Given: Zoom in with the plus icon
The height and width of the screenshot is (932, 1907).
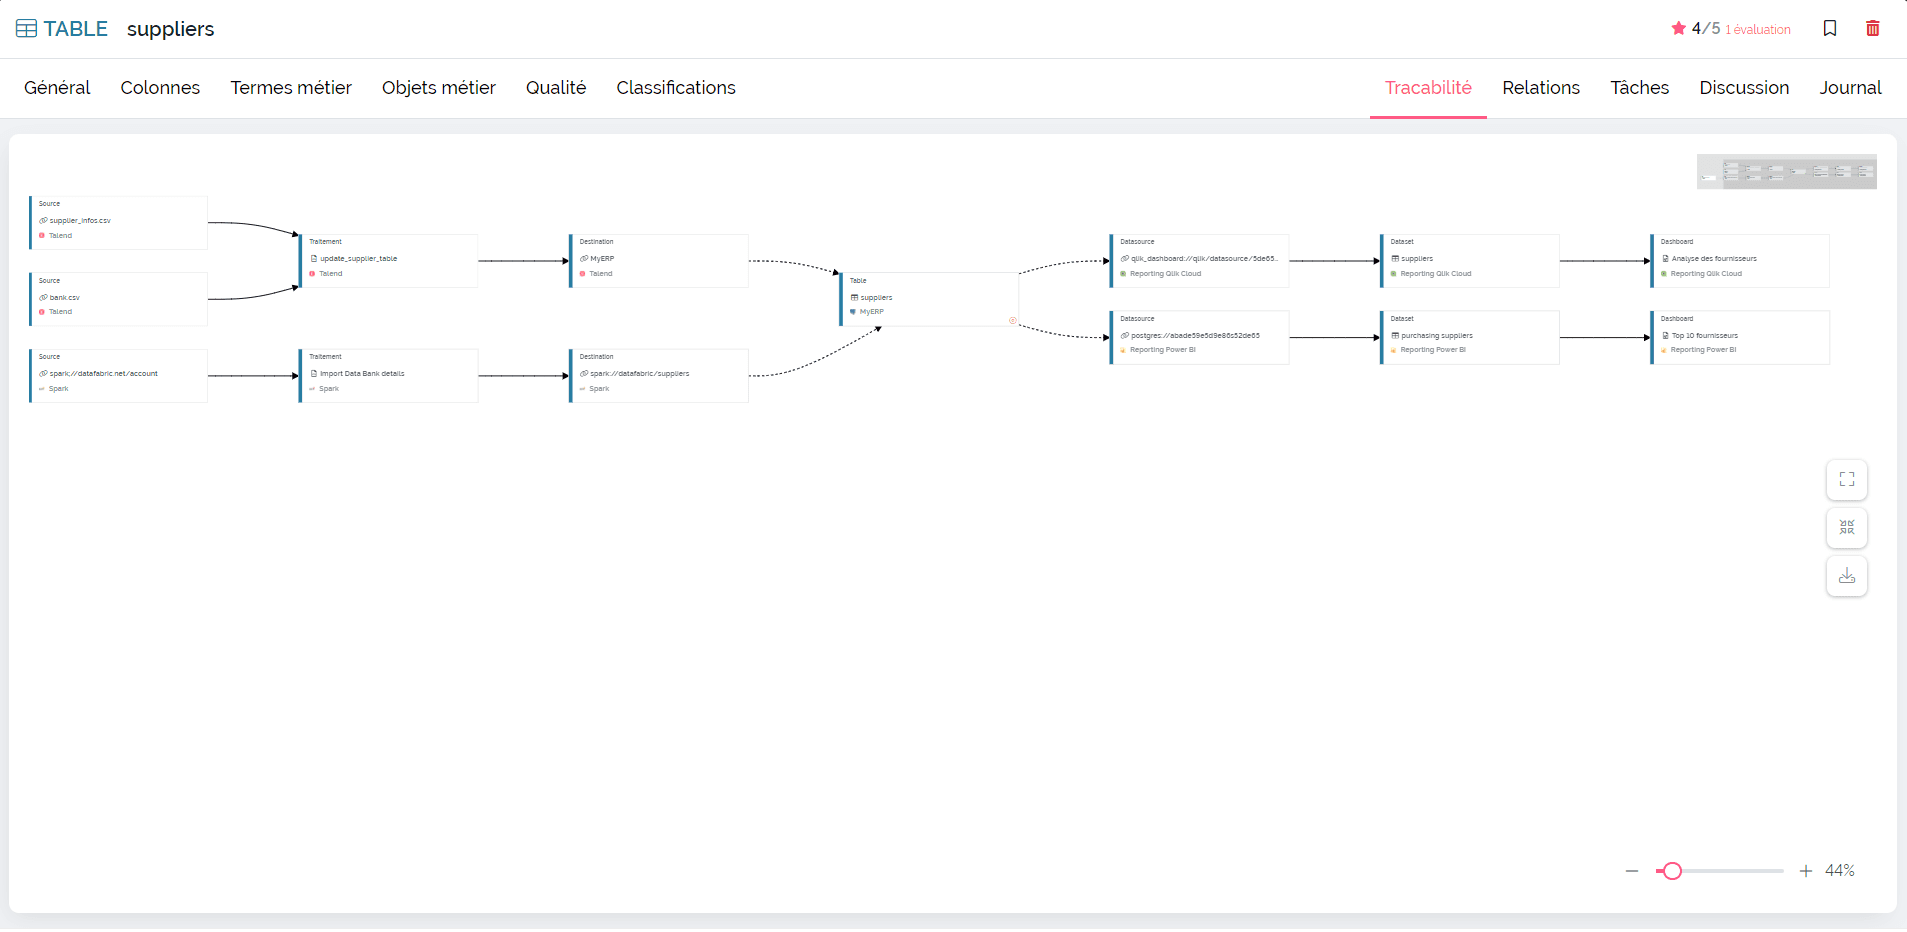Looking at the screenshot, I should 1806,871.
